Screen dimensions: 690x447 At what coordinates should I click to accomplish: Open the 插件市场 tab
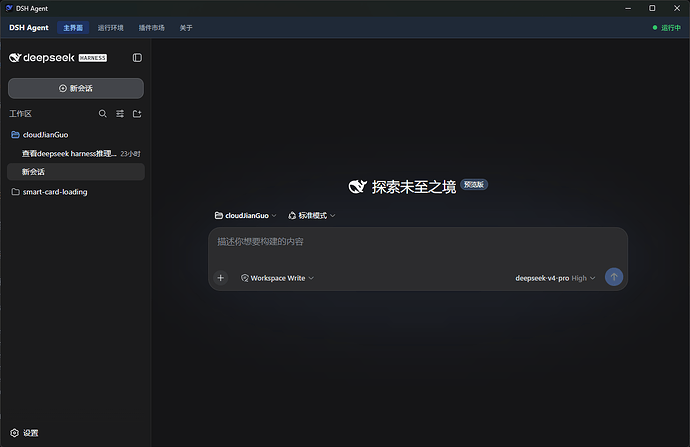(x=152, y=28)
